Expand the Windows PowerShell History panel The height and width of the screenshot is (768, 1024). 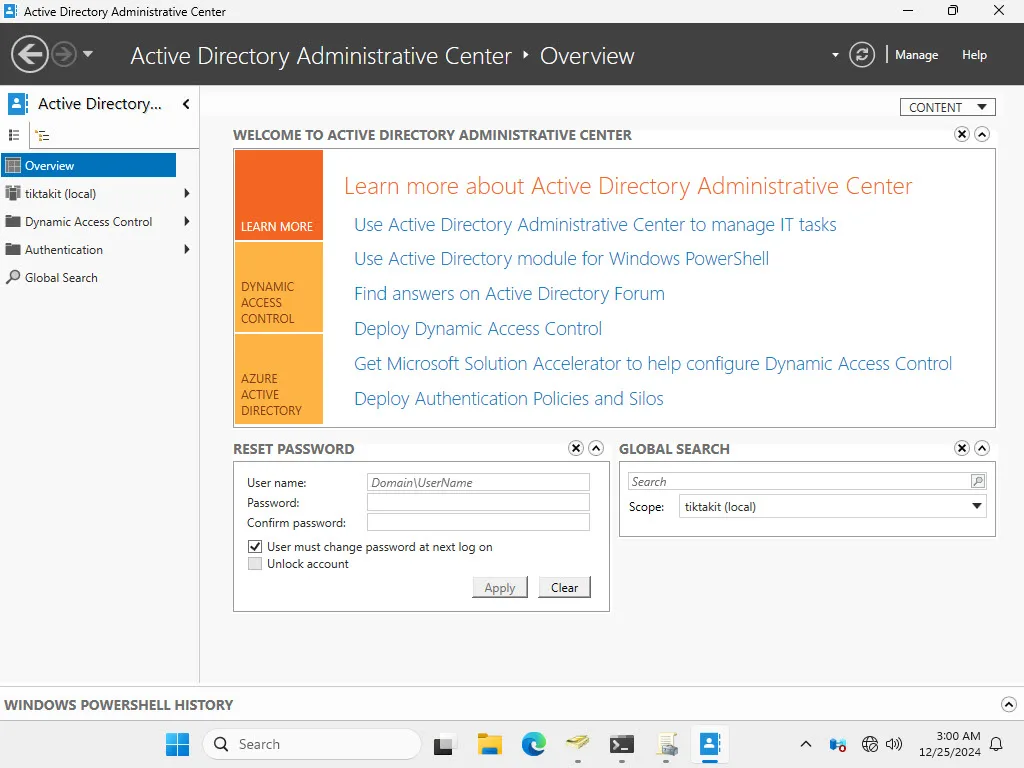pos(1008,704)
